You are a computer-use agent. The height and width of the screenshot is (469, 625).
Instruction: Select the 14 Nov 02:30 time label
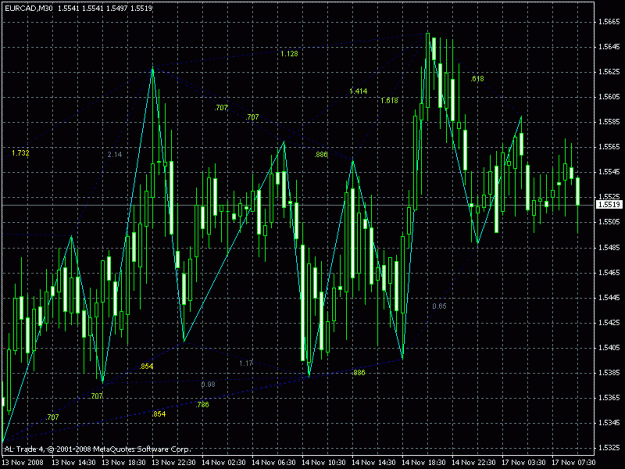click(x=223, y=463)
